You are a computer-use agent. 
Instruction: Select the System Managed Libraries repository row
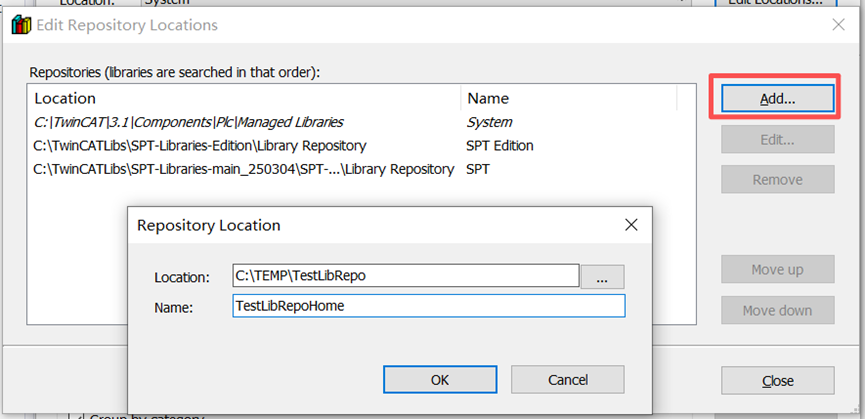(x=189, y=122)
